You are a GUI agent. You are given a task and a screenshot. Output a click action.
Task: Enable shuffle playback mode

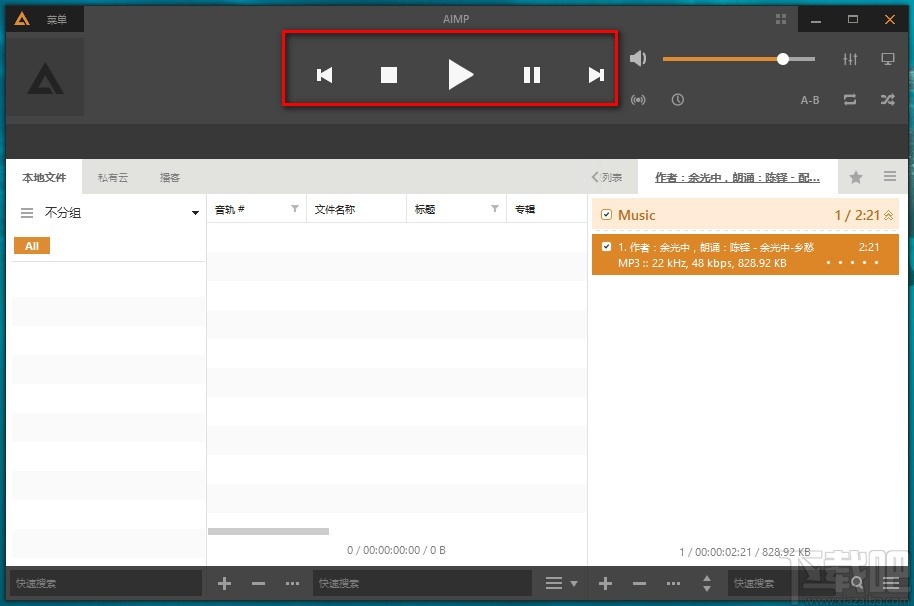[x=888, y=100]
